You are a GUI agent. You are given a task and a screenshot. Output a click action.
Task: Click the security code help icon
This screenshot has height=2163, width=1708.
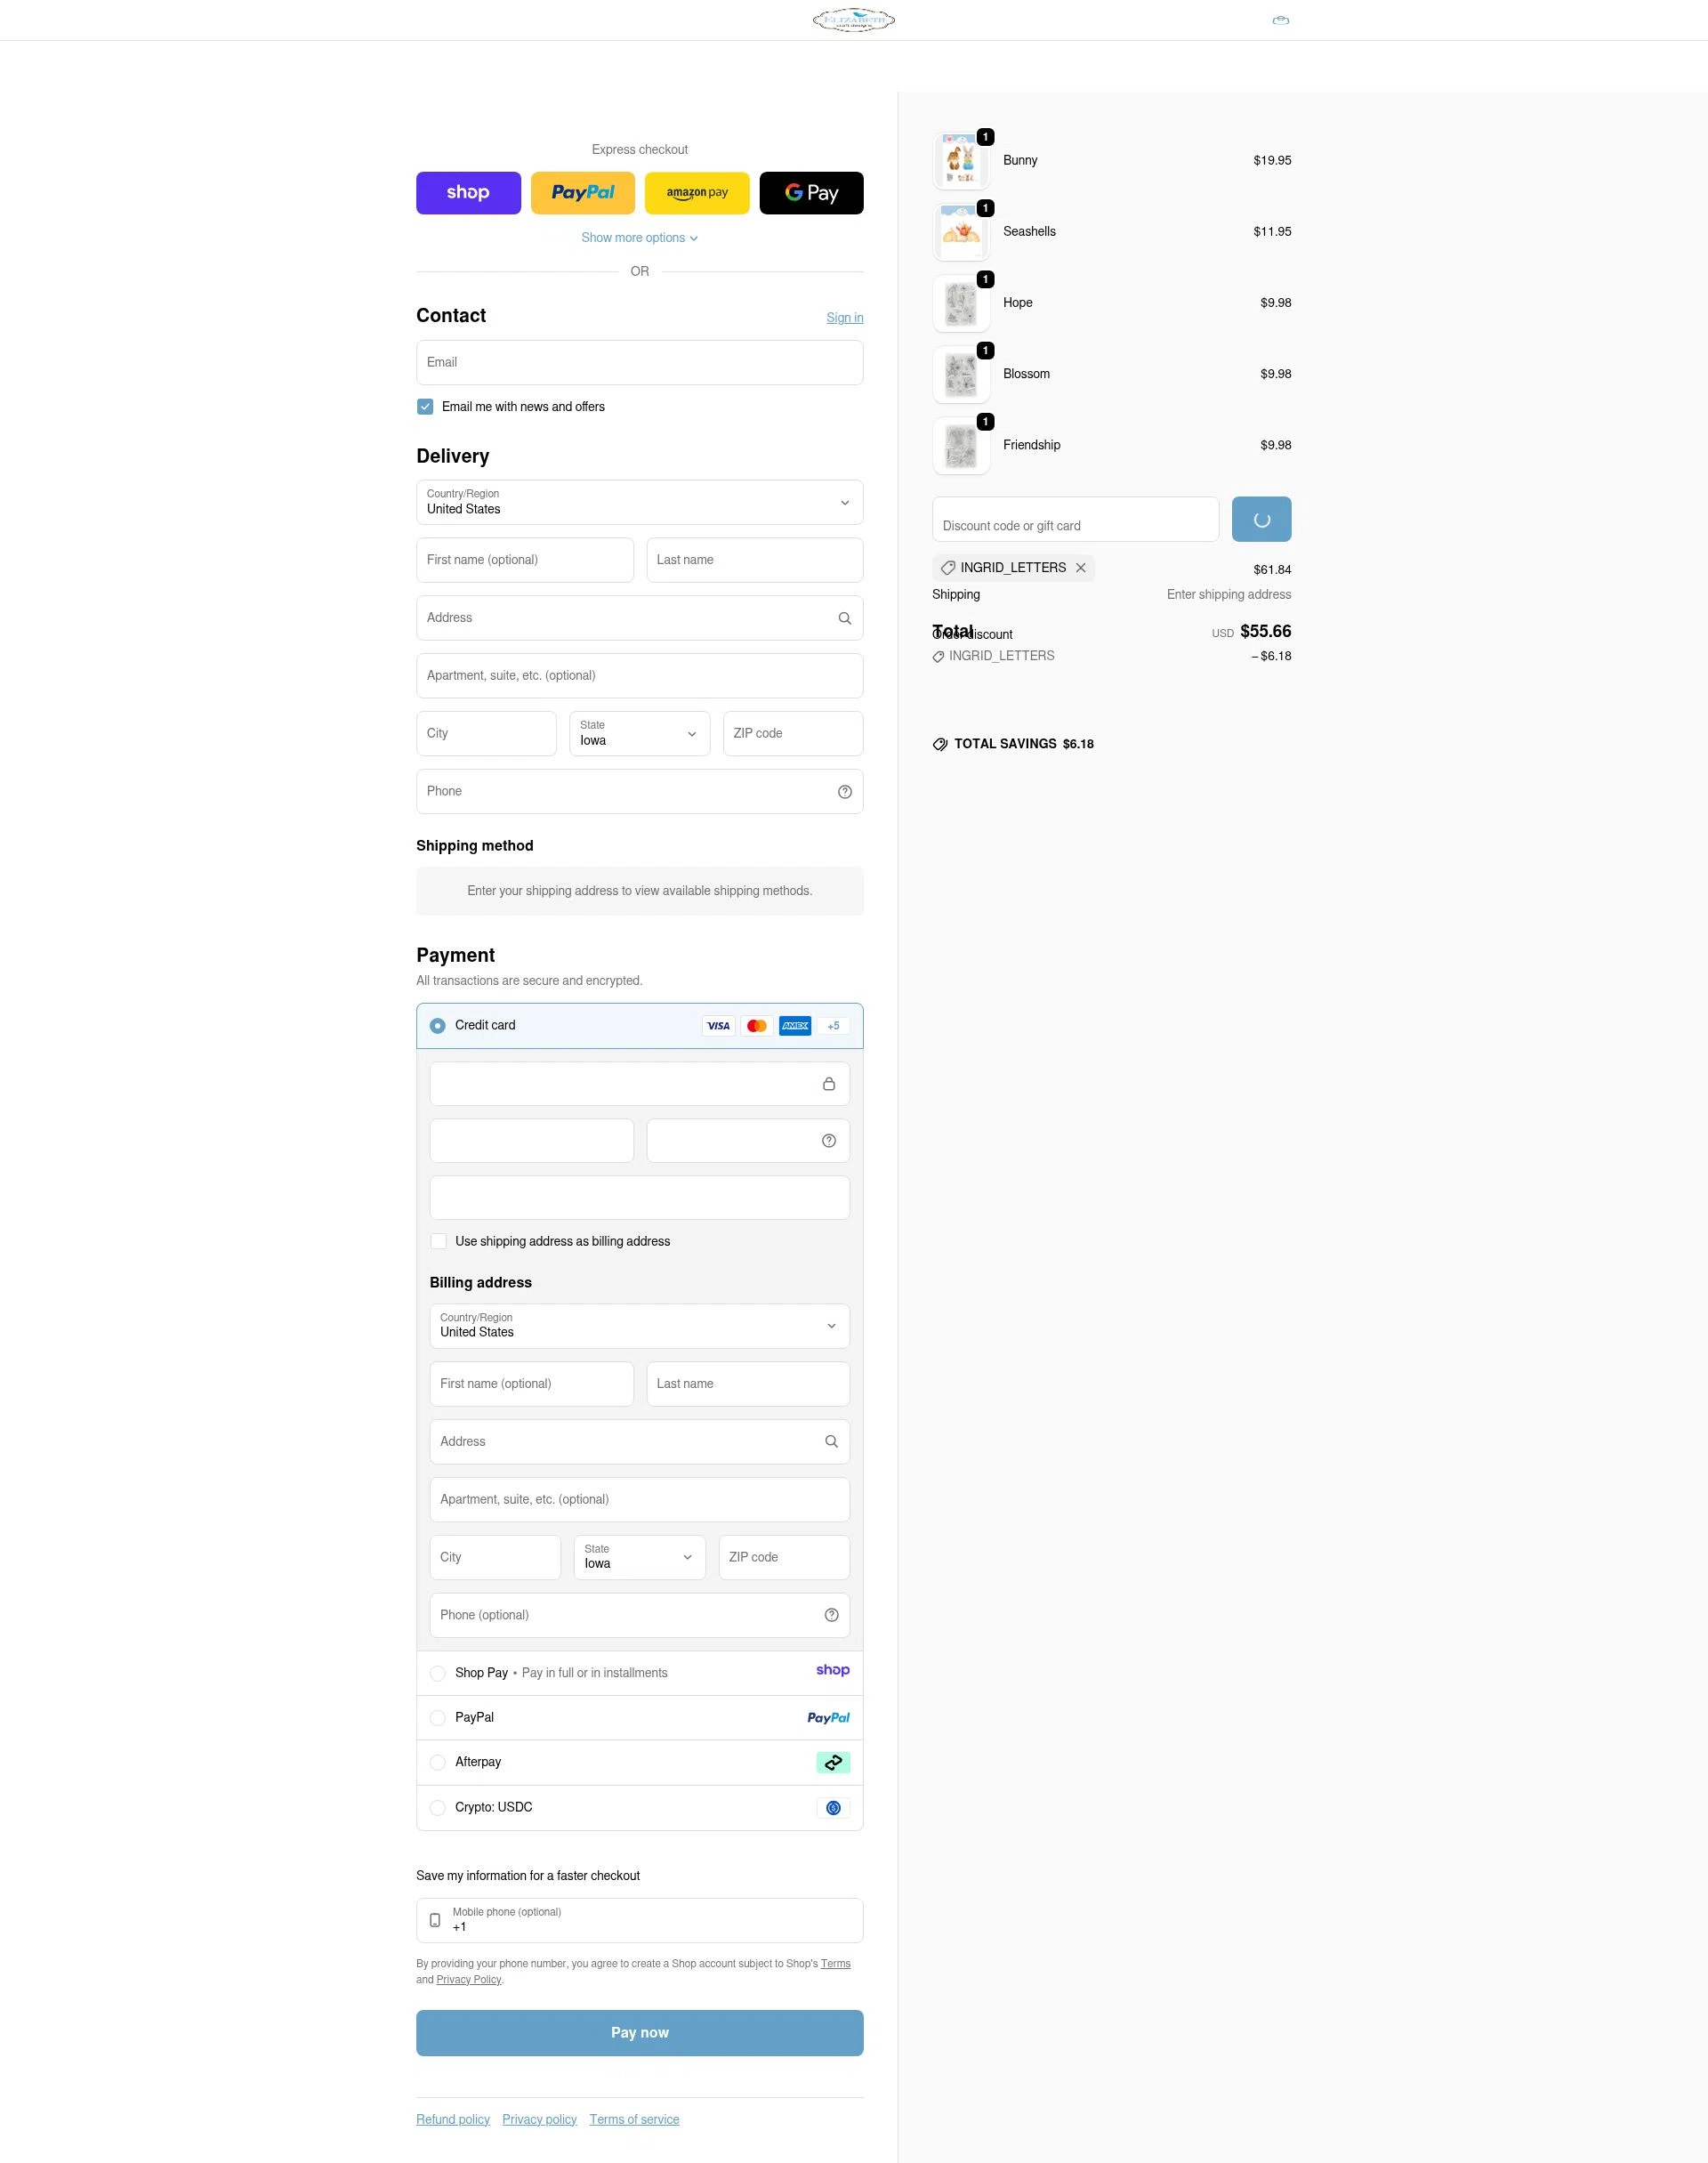828,1141
